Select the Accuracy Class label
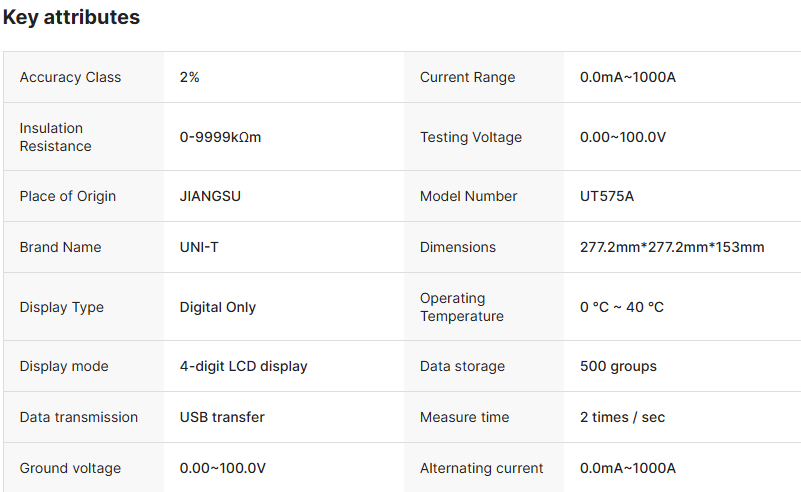The image size is (801, 492). click(70, 77)
